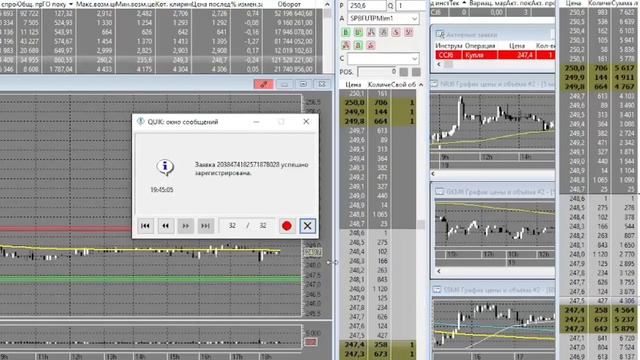The image size is (640, 360).
Task: Click the message counter 32 / 32
Action: click(247, 226)
